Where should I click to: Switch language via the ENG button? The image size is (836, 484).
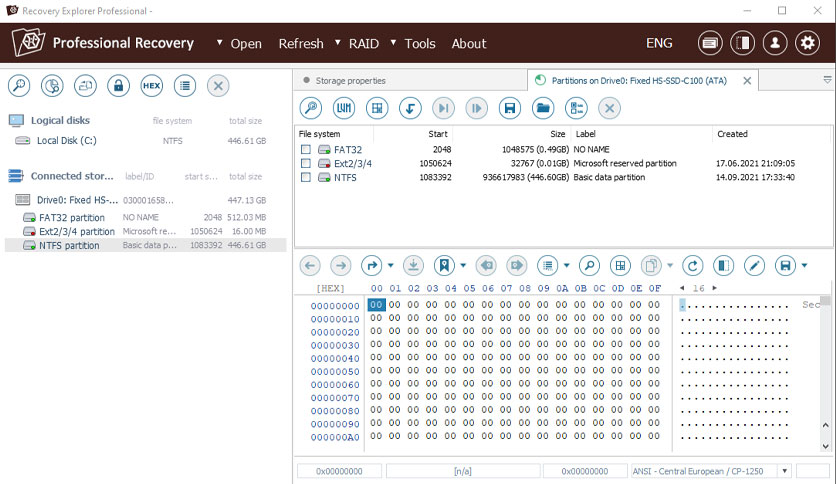coord(659,43)
